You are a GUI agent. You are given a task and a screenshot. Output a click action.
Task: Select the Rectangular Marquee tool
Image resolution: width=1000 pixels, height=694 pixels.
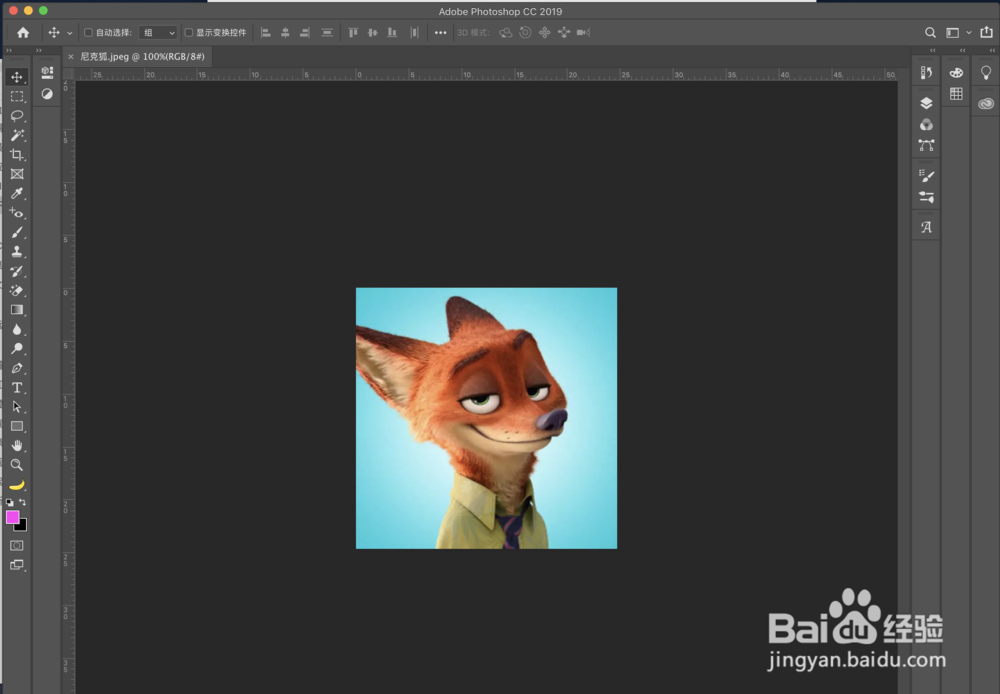[x=17, y=97]
